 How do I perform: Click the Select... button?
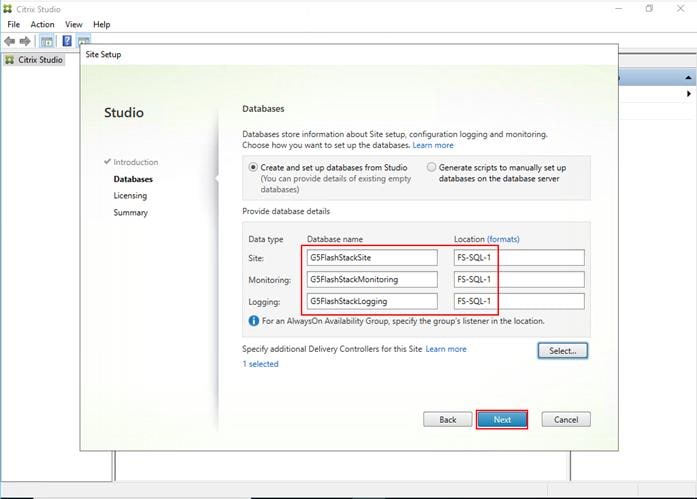[x=563, y=351]
